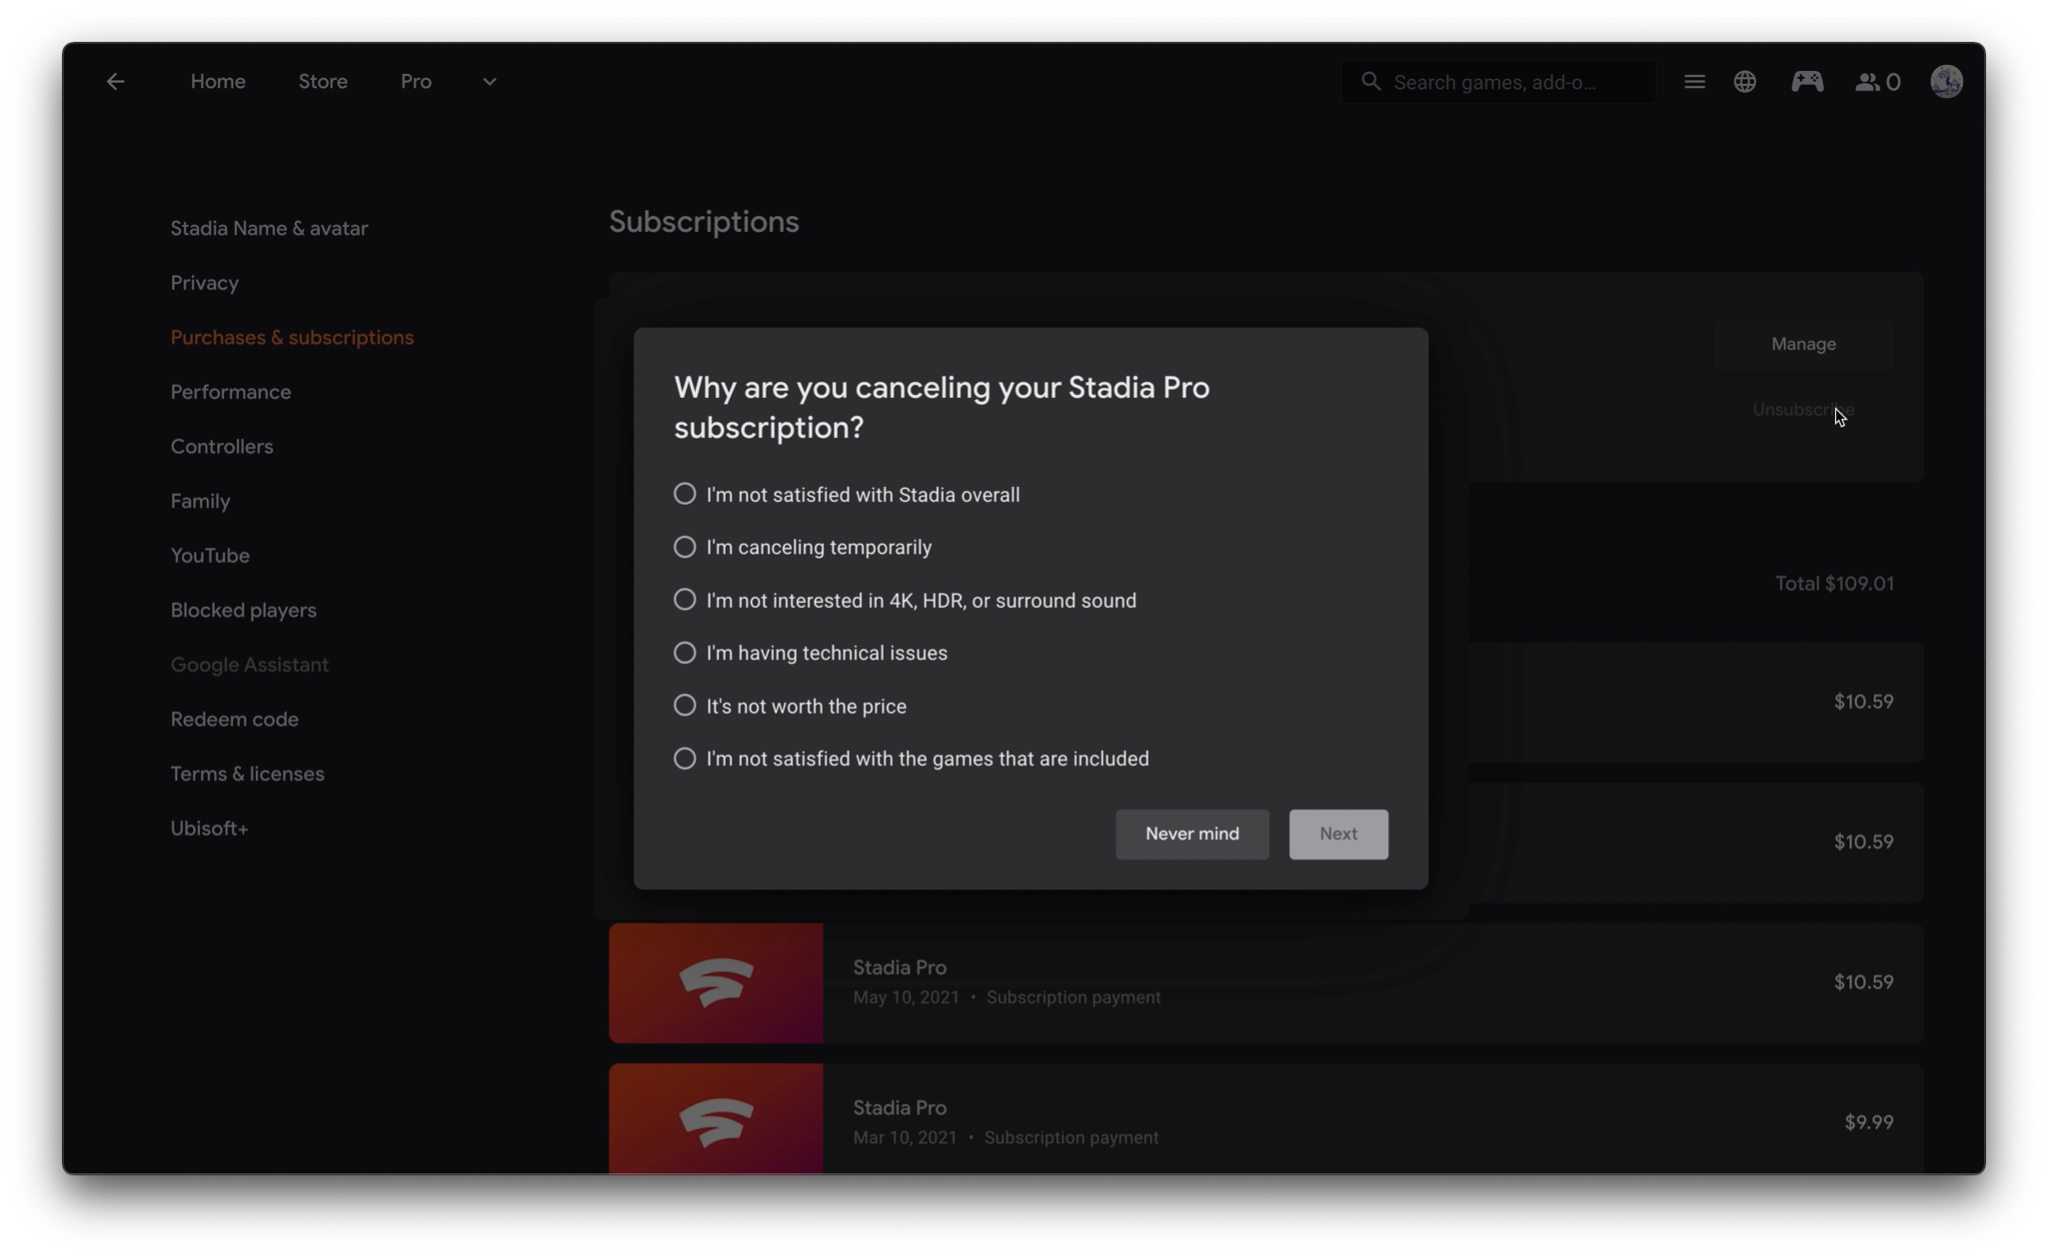Select "I'm having technical issues" radio
Viewport: 2048px width, 1257px height.
(x=811, y=653)
